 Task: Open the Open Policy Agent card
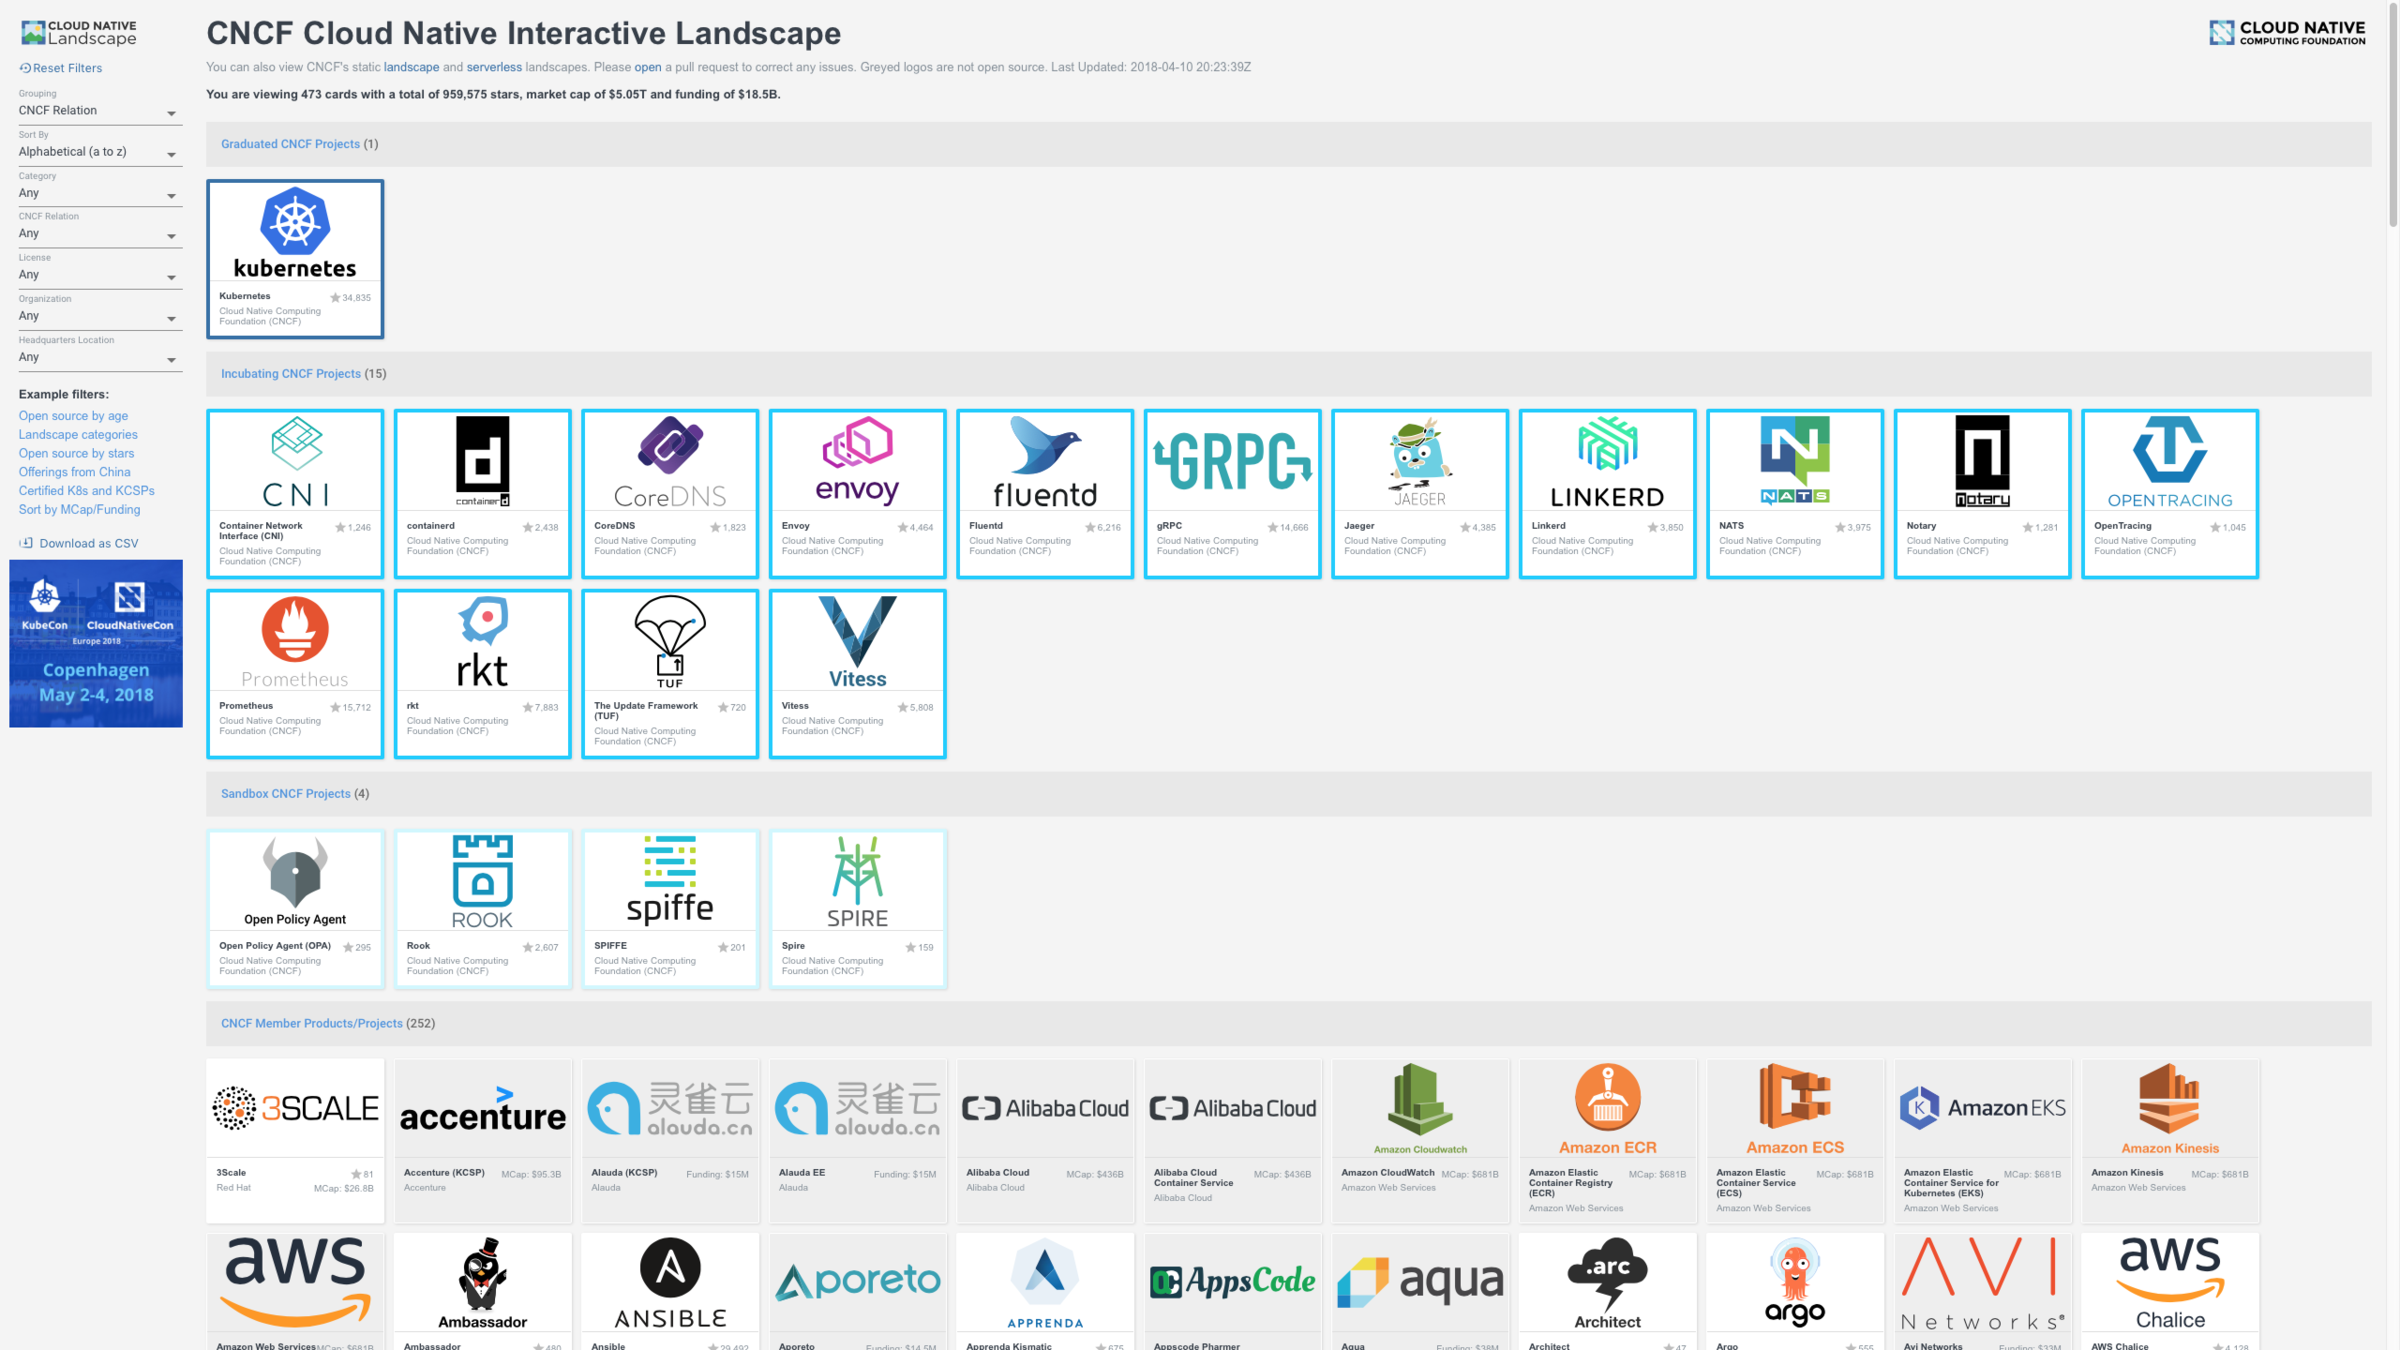pyautogui.click(x=294, y=907)
